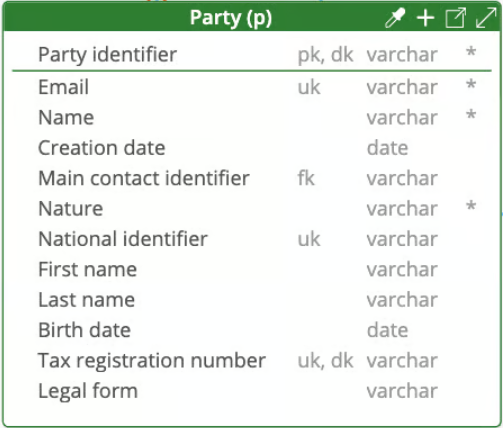The image size is (503, 428).
Task: Click the mandatory asterisk beside Email
Action: (x=471, y=85)
